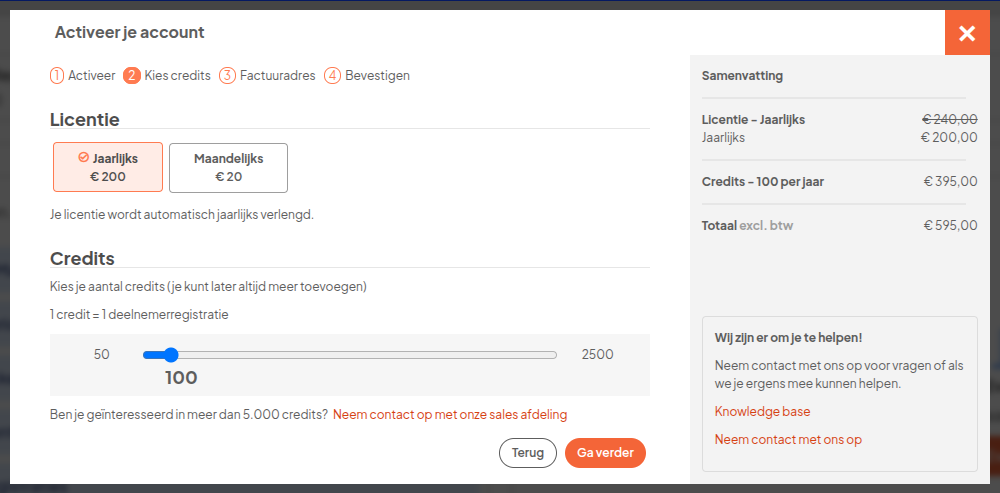Open the Kies credits step label
The width and height of the screenshot is (1000, 493).
pyautogui.click(x=178, y=75)
